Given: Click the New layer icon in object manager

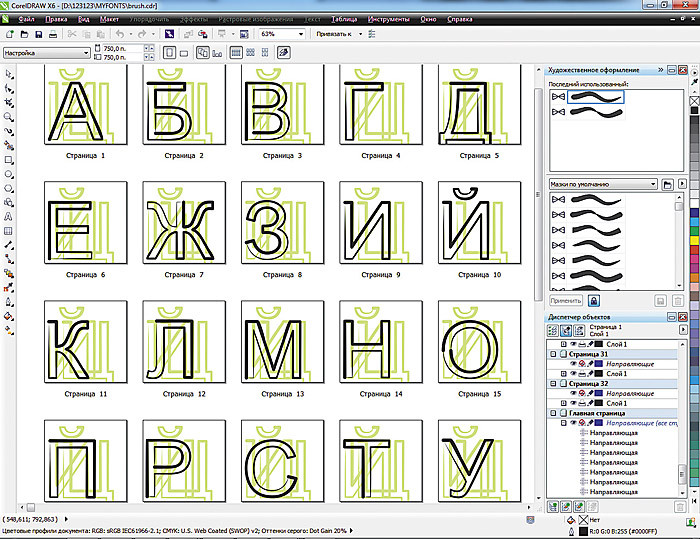Looking at the screenshot, I should pos(553,507).
